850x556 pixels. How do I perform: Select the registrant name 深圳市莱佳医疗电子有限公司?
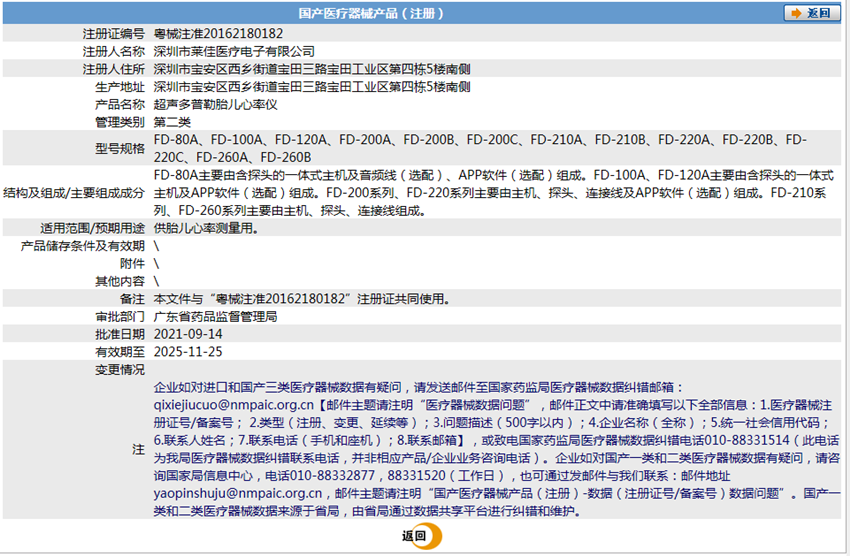[x=234, y=51]
